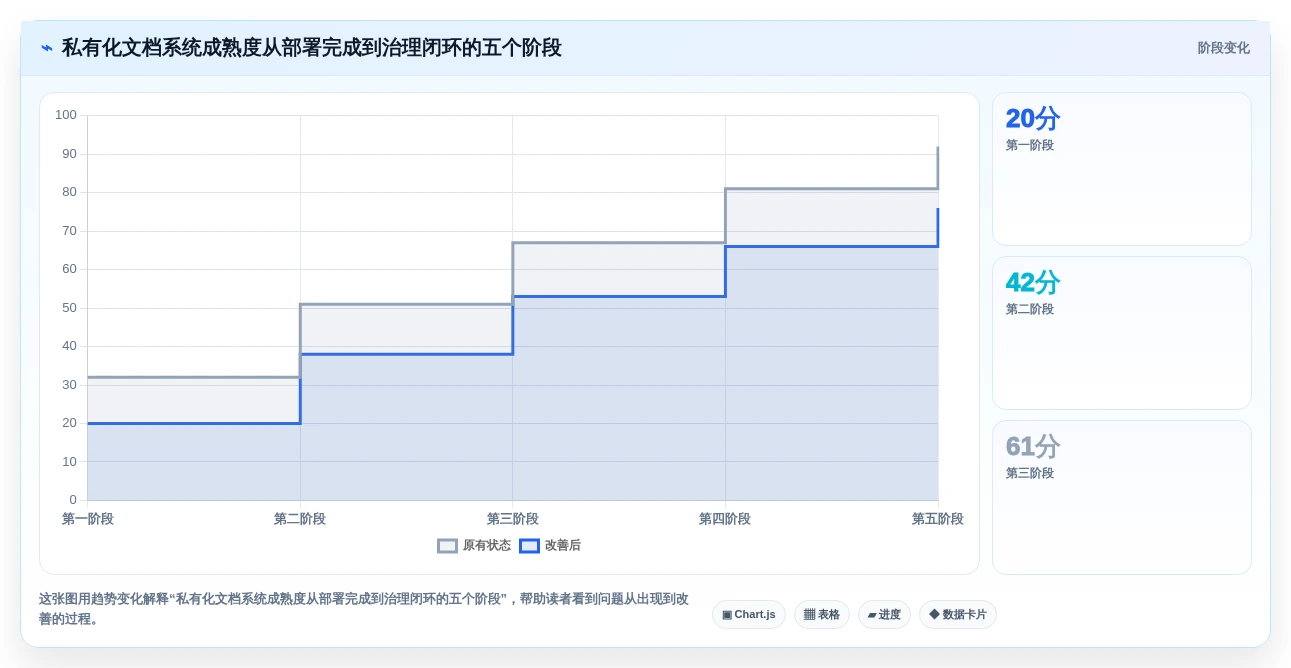Click the 第四阶段 x-axis label

725,519
